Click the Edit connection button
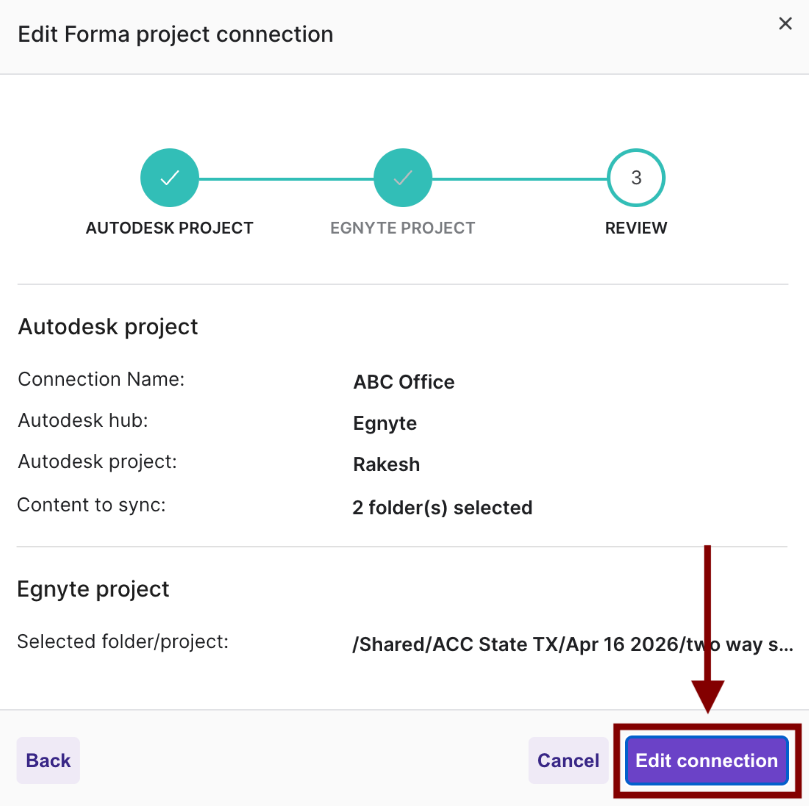 (x=706, y=760)
